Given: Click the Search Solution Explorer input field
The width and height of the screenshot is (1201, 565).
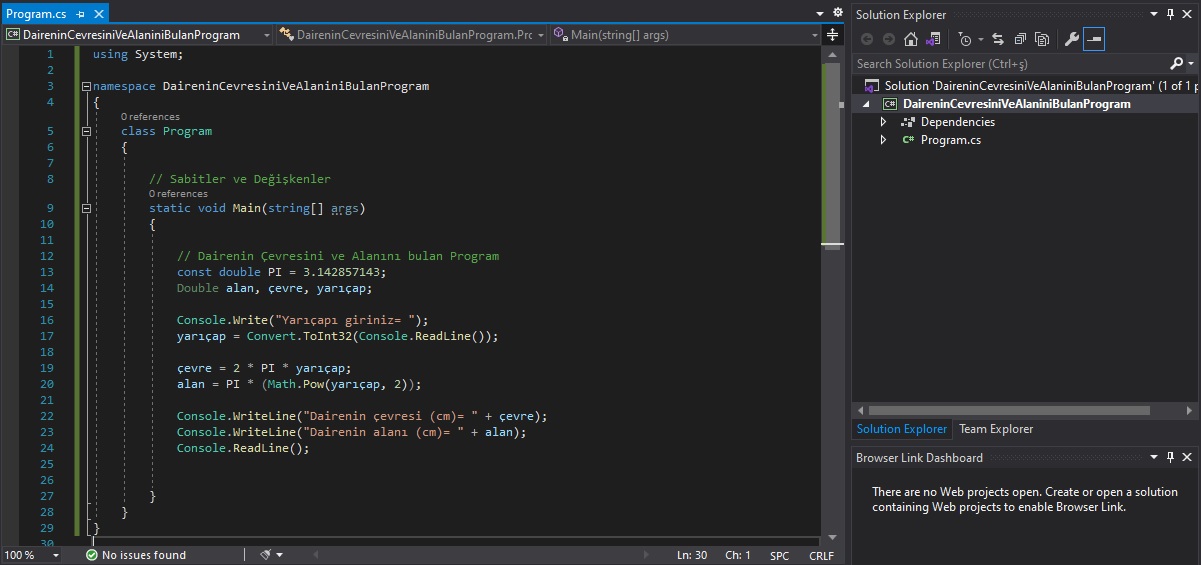Looking at the screenshot, I should [1010, 63].
